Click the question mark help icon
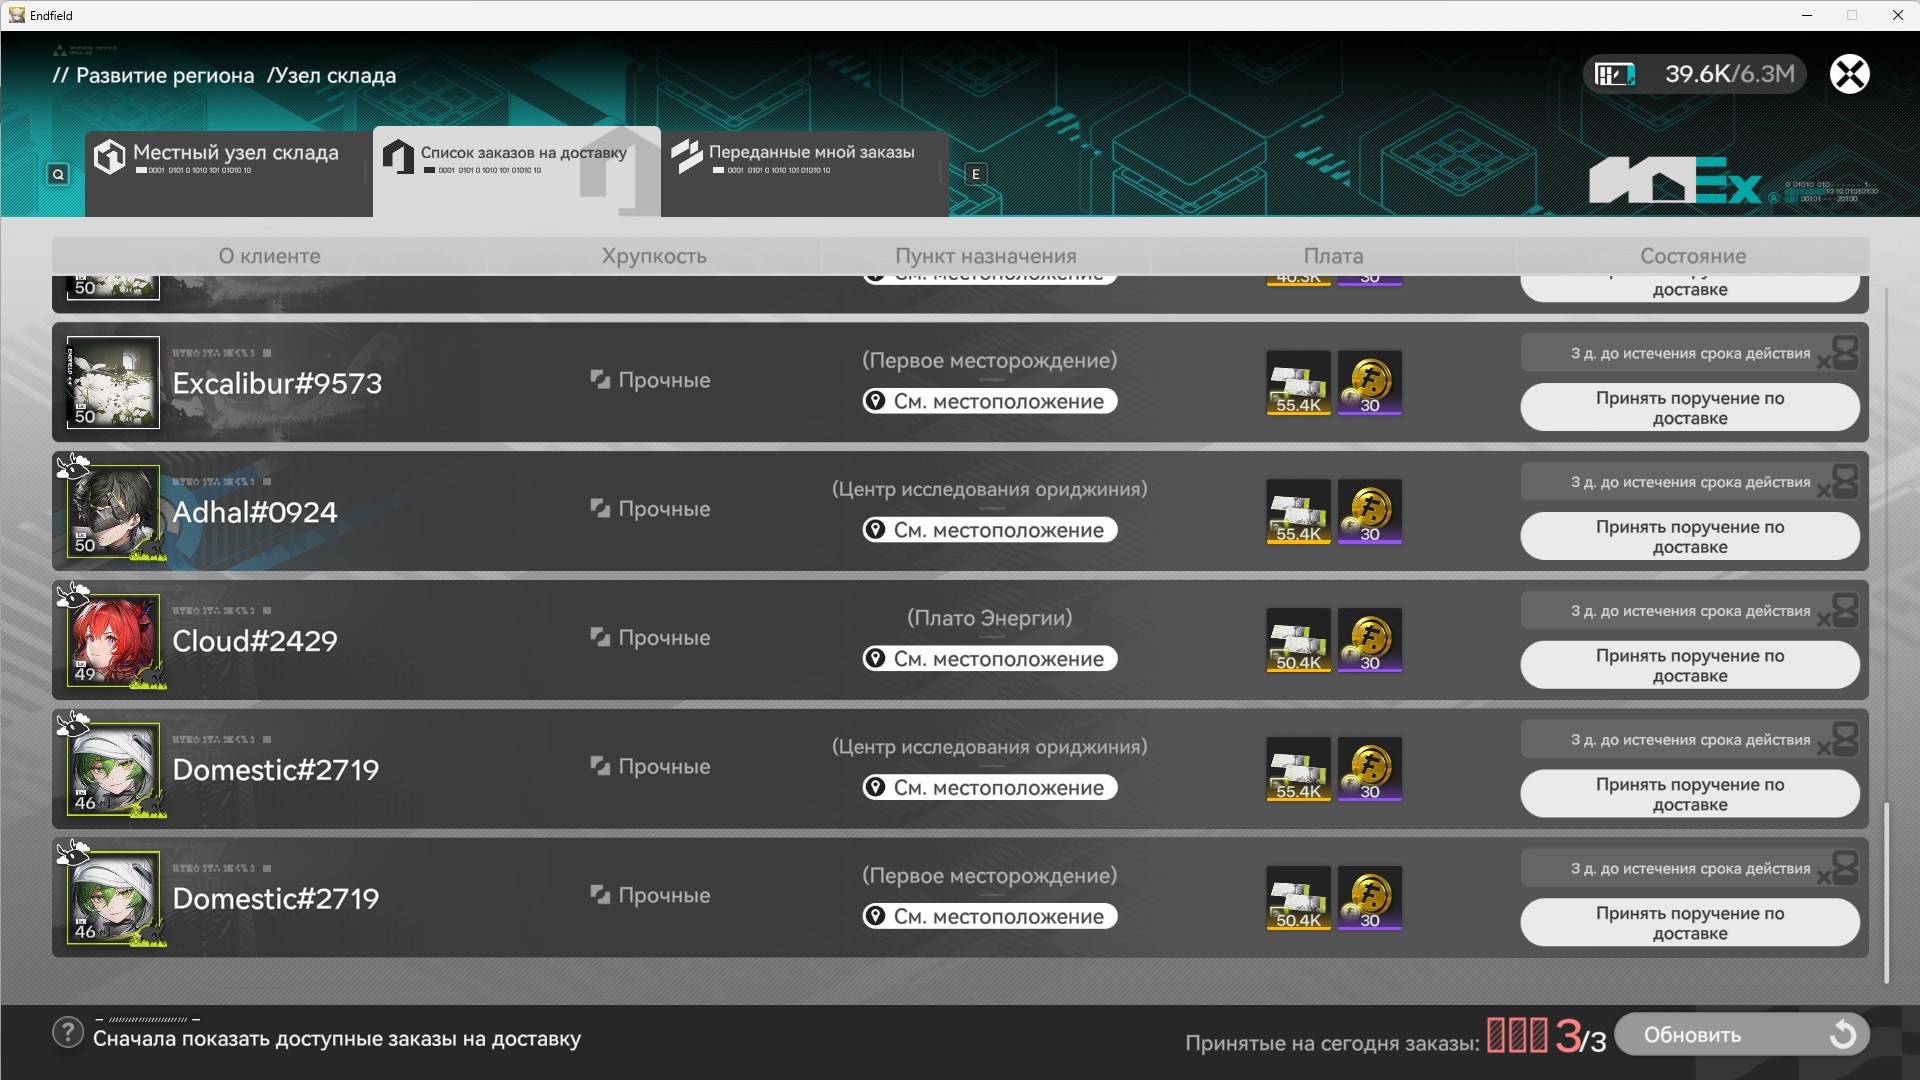 67,1032
